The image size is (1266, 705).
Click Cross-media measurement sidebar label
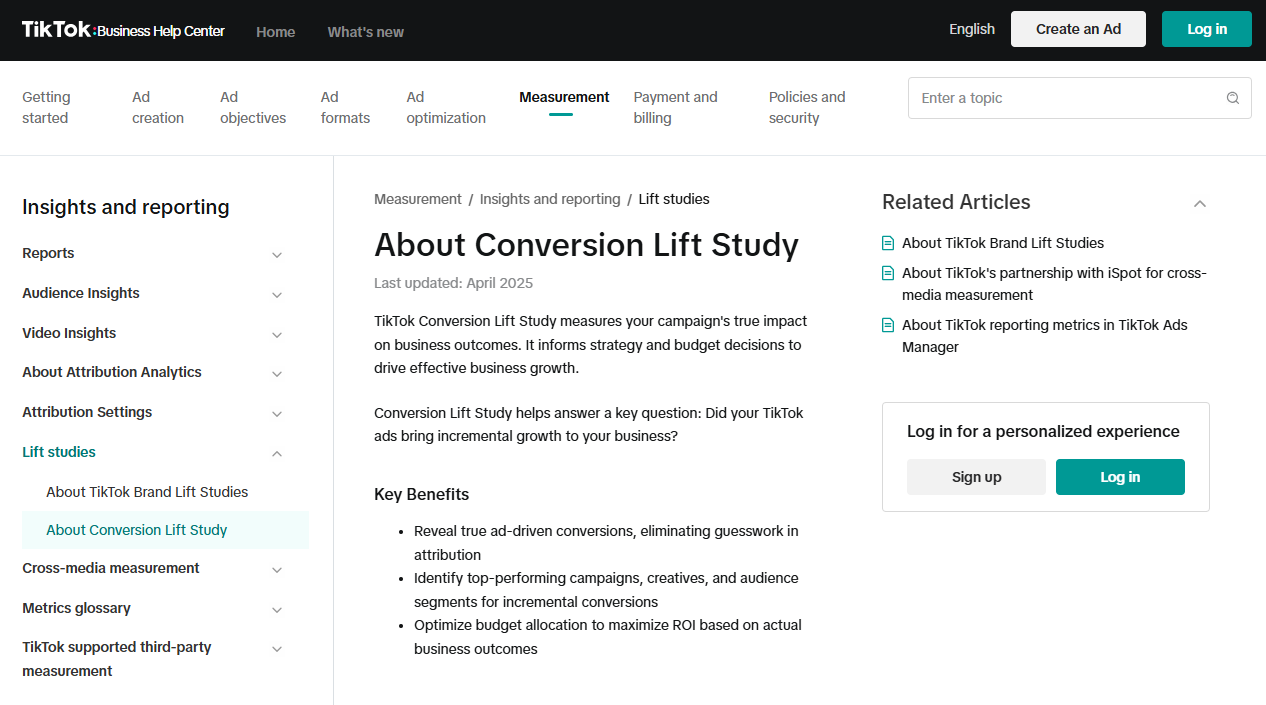[x=111, y=568]
